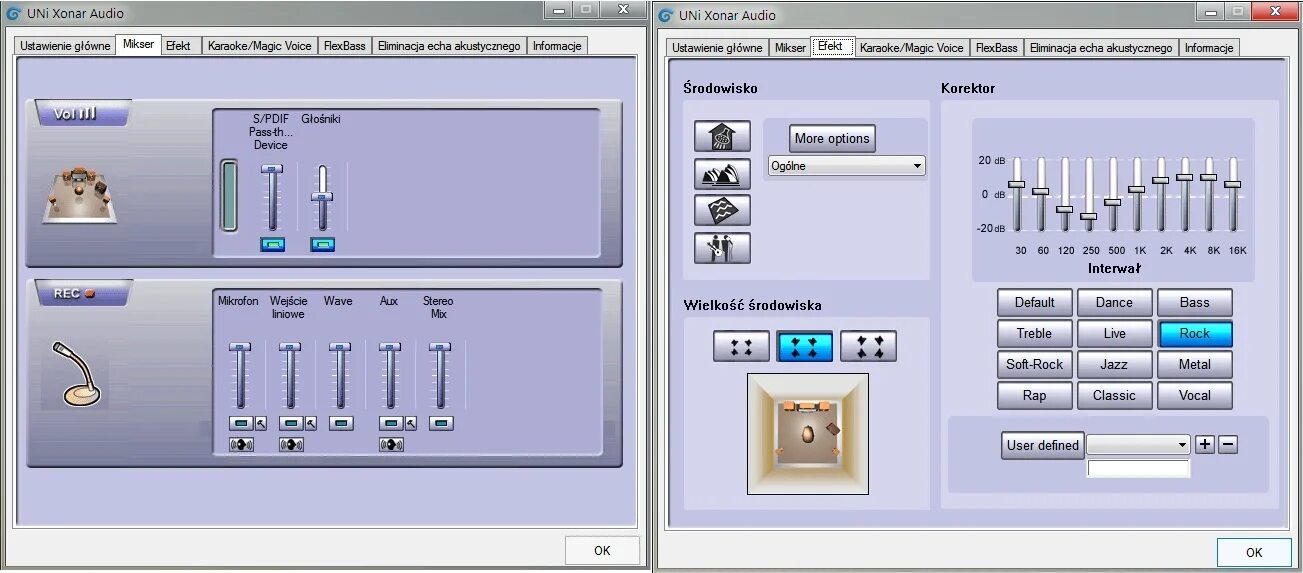This screenshot has height=573, width=1303.
Task: Apply the Vocal equalizer preset
Action: click(x=1195, y=395)
